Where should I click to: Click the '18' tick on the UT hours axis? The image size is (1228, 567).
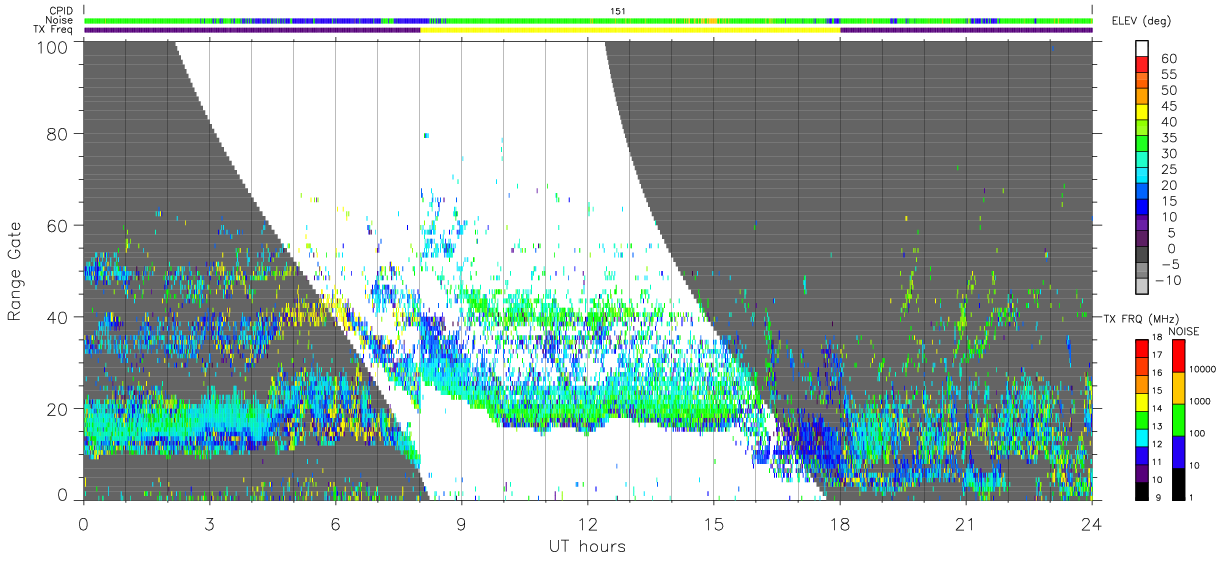(839, 523)
